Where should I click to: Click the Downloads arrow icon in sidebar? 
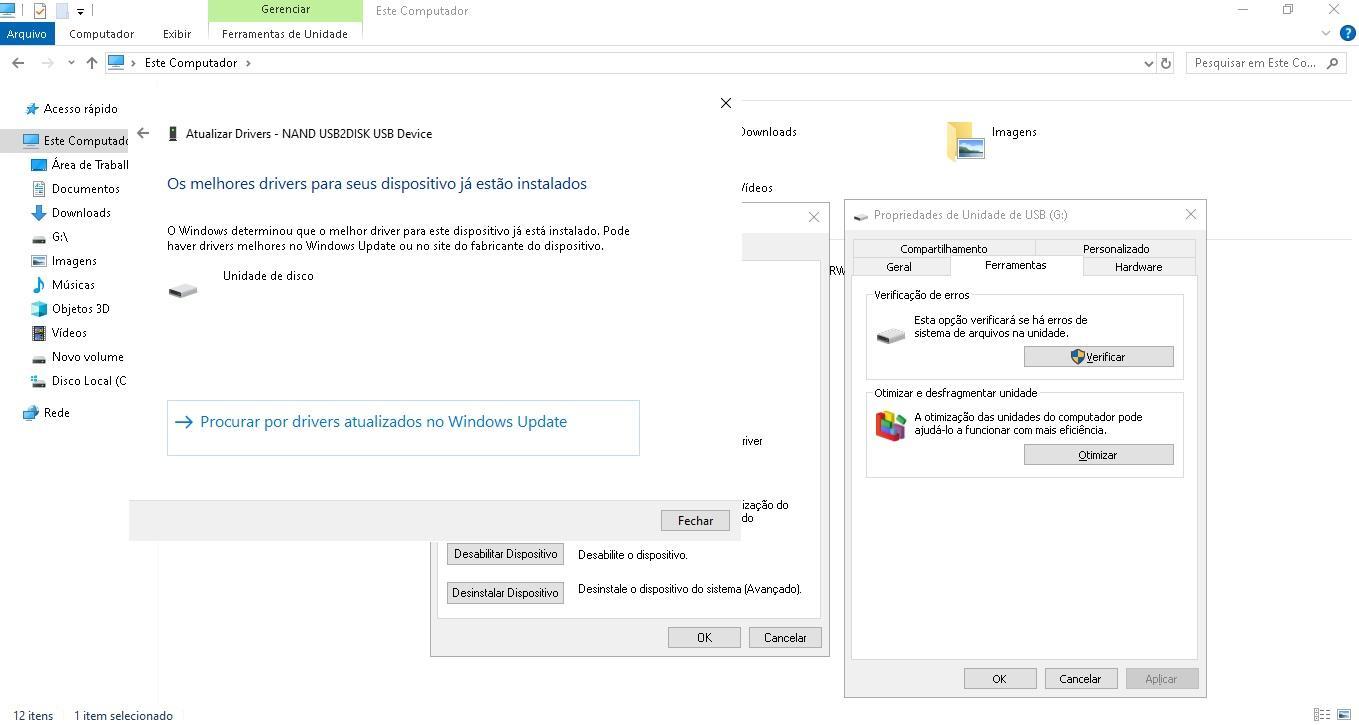tap(39, 213)
